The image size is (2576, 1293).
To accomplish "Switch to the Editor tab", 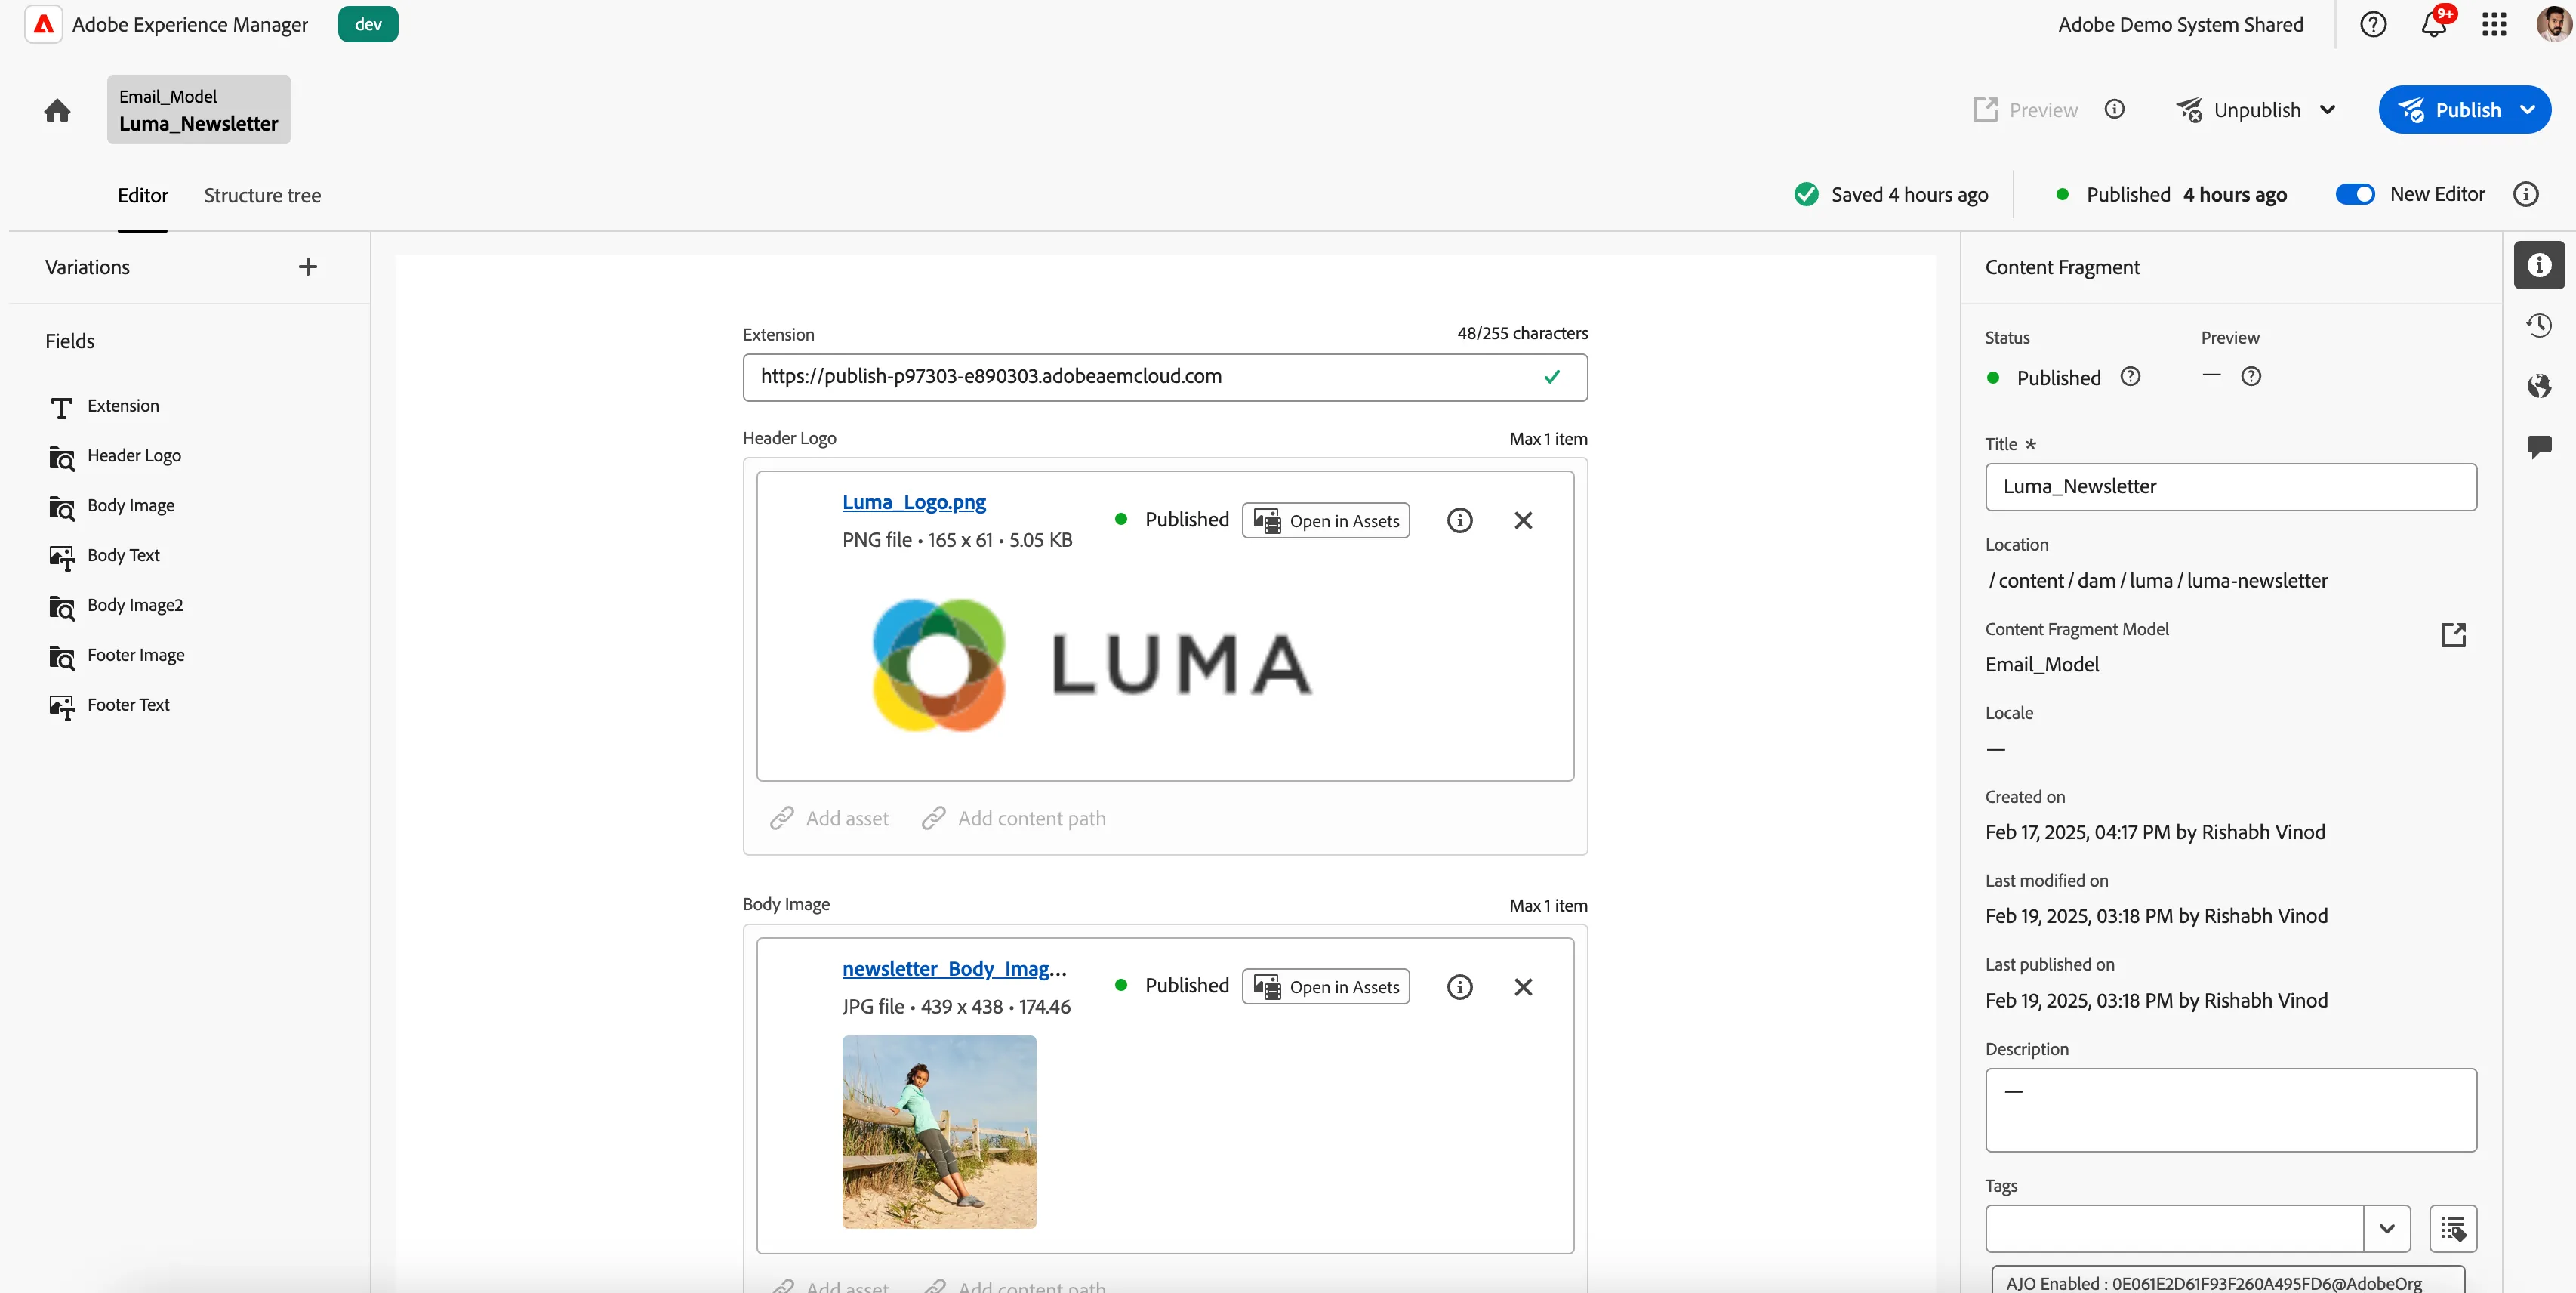I will point(143,195).
